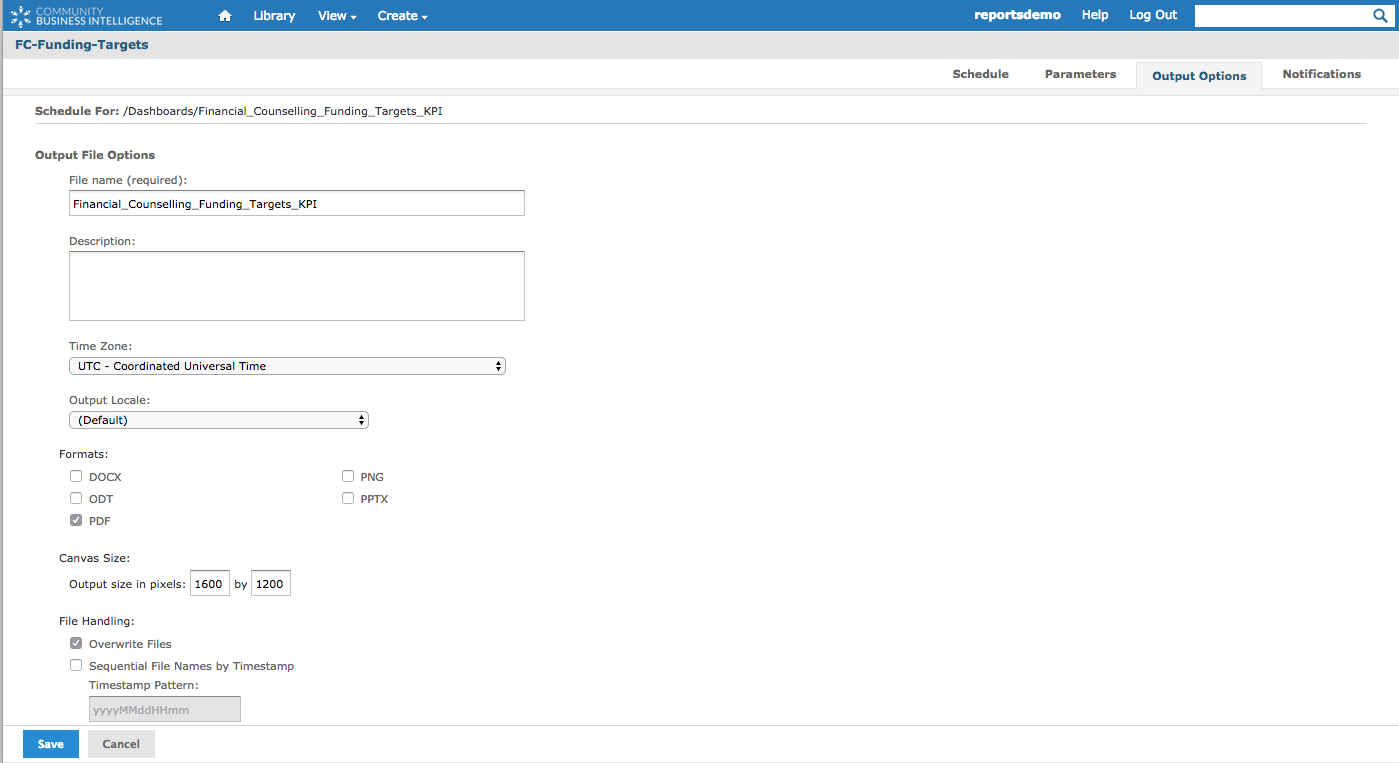Click the Output File Options heading
The width and height of the screenshot is (1399, 763).
(95, 155)
